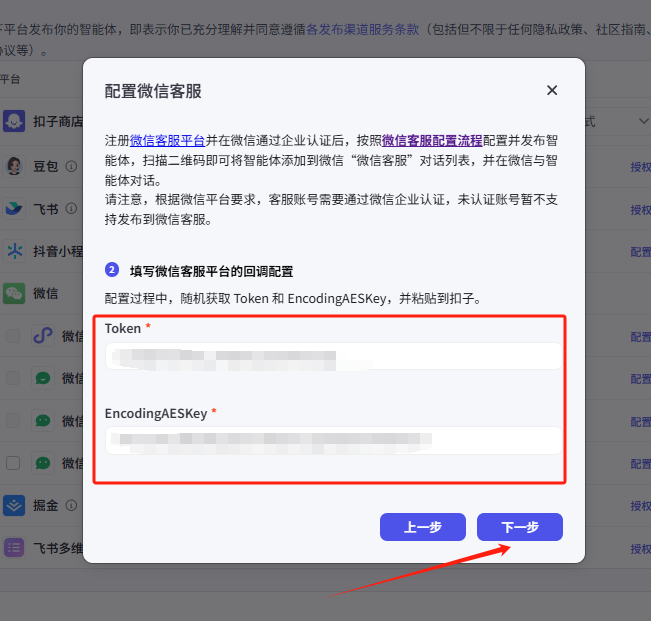The image size is (651, 621).
Task: Click the 豆包 avatar icon
Action: pos(14,166)
